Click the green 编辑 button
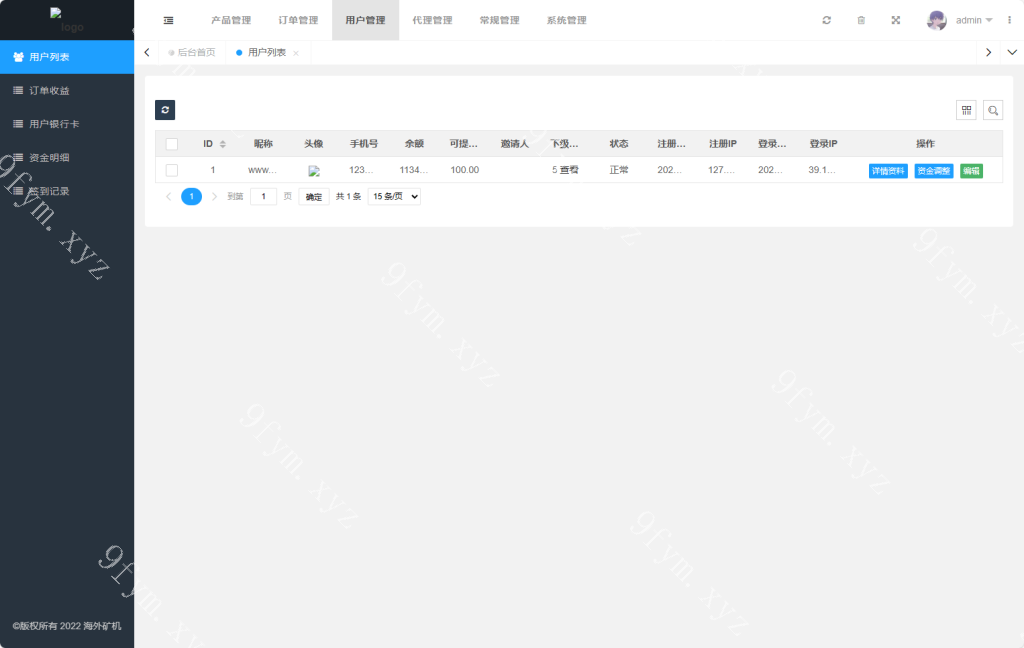This screenshot has width=1024, height=648. (x=972, y=171)
